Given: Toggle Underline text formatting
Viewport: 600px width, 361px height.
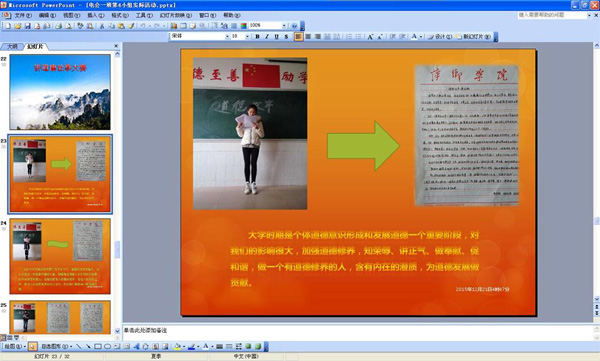Looking at the screenshot, I should point(276,37).
